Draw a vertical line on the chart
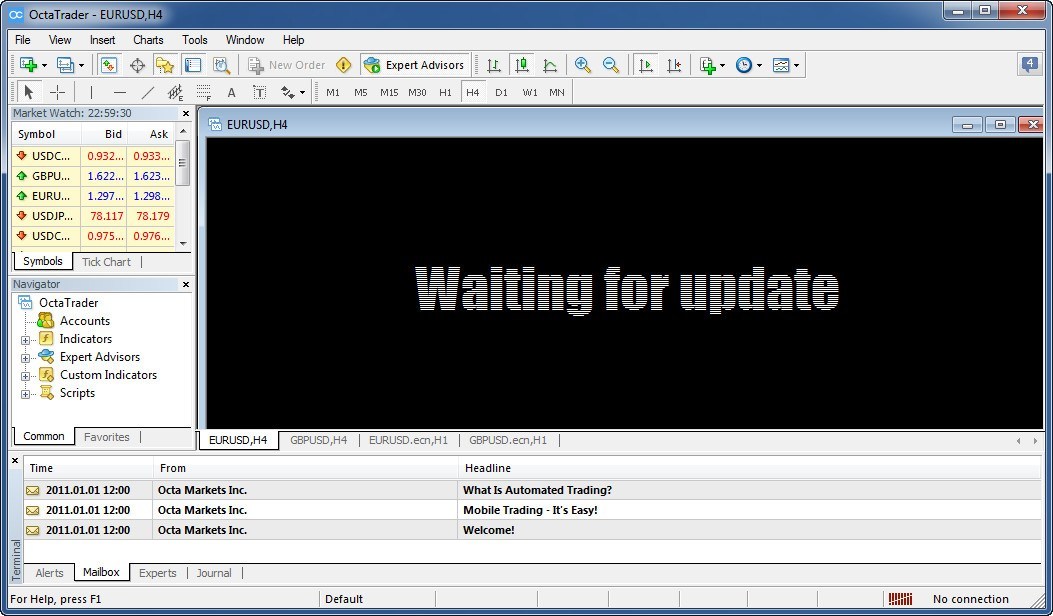Screen dimensions: 1053x616 tap(91, 91)
